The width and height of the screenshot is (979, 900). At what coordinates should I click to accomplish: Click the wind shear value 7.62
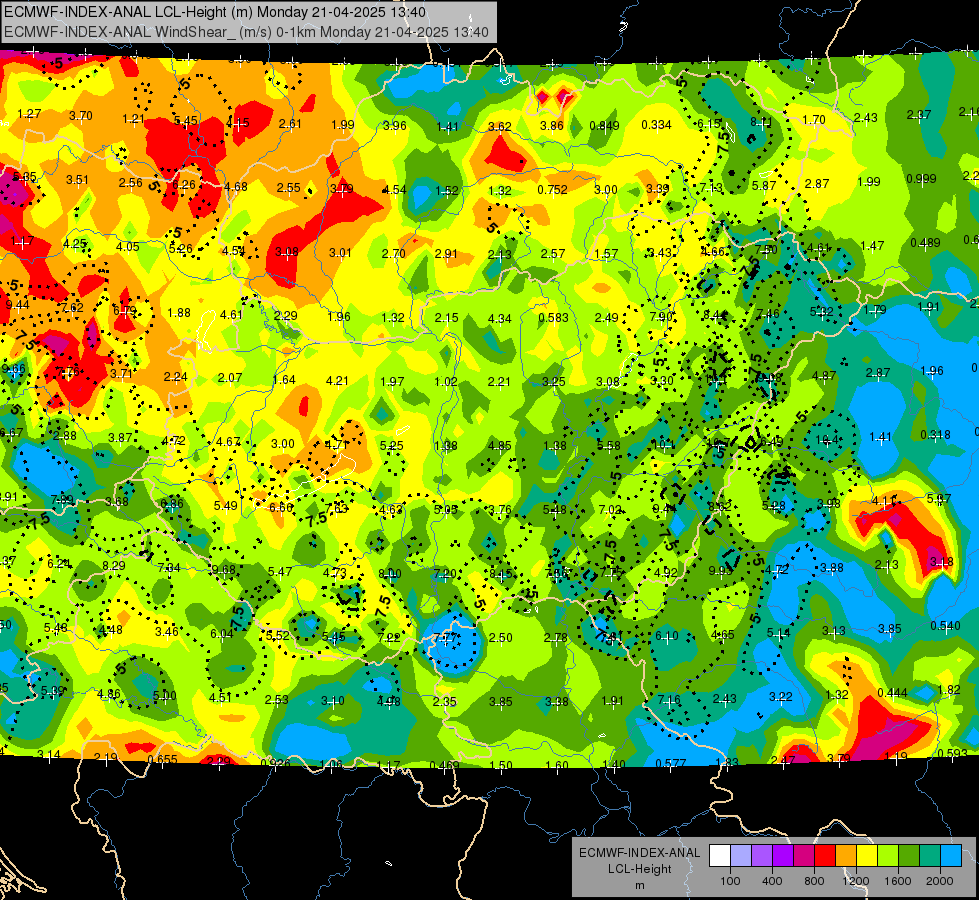click(x=72, y=307)
